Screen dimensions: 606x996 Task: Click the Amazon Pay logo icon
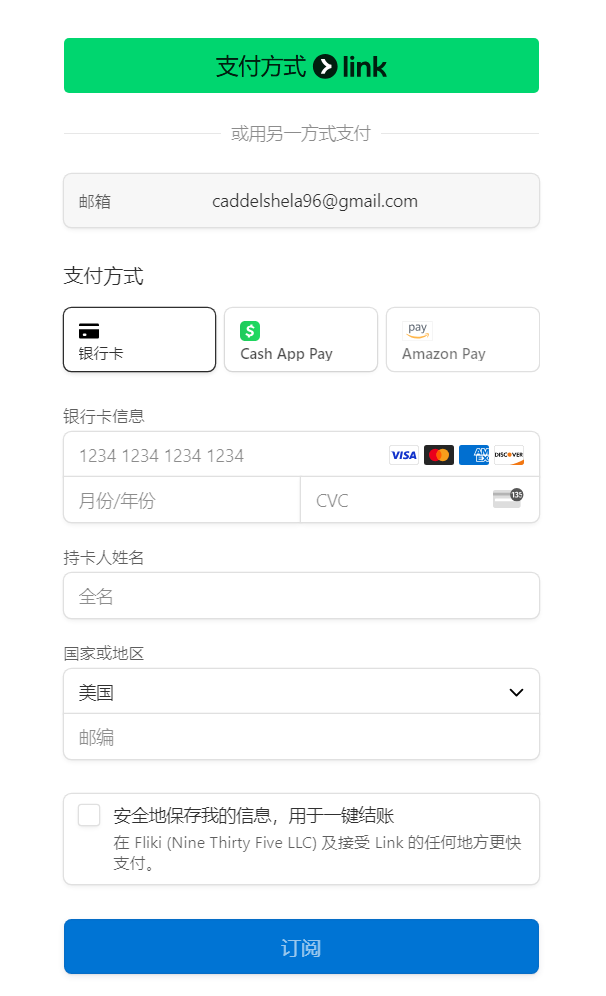pyautogui.click(x=417, y=330)
